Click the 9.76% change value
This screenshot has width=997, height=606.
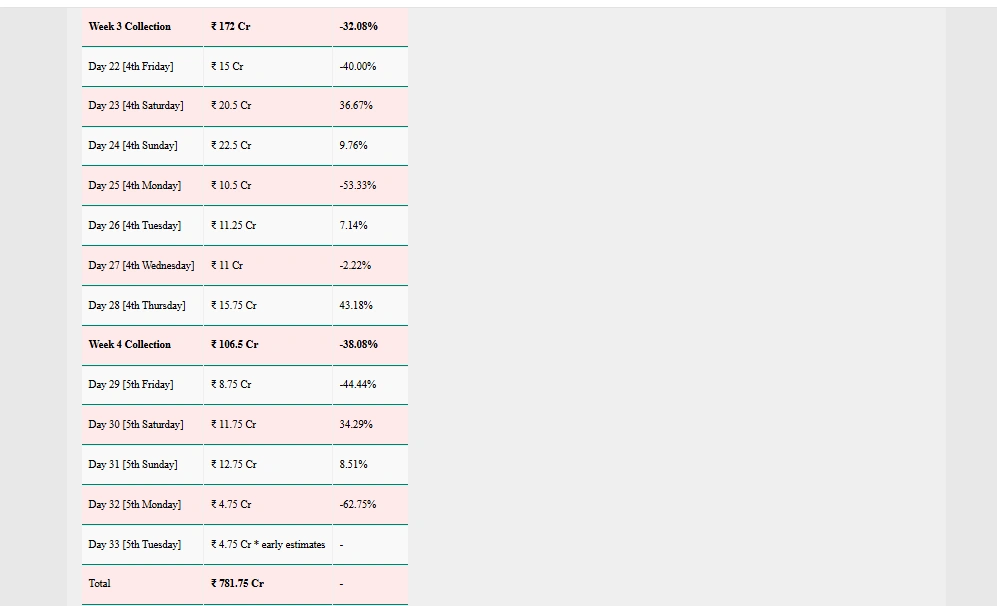click(x=353, y=146)
